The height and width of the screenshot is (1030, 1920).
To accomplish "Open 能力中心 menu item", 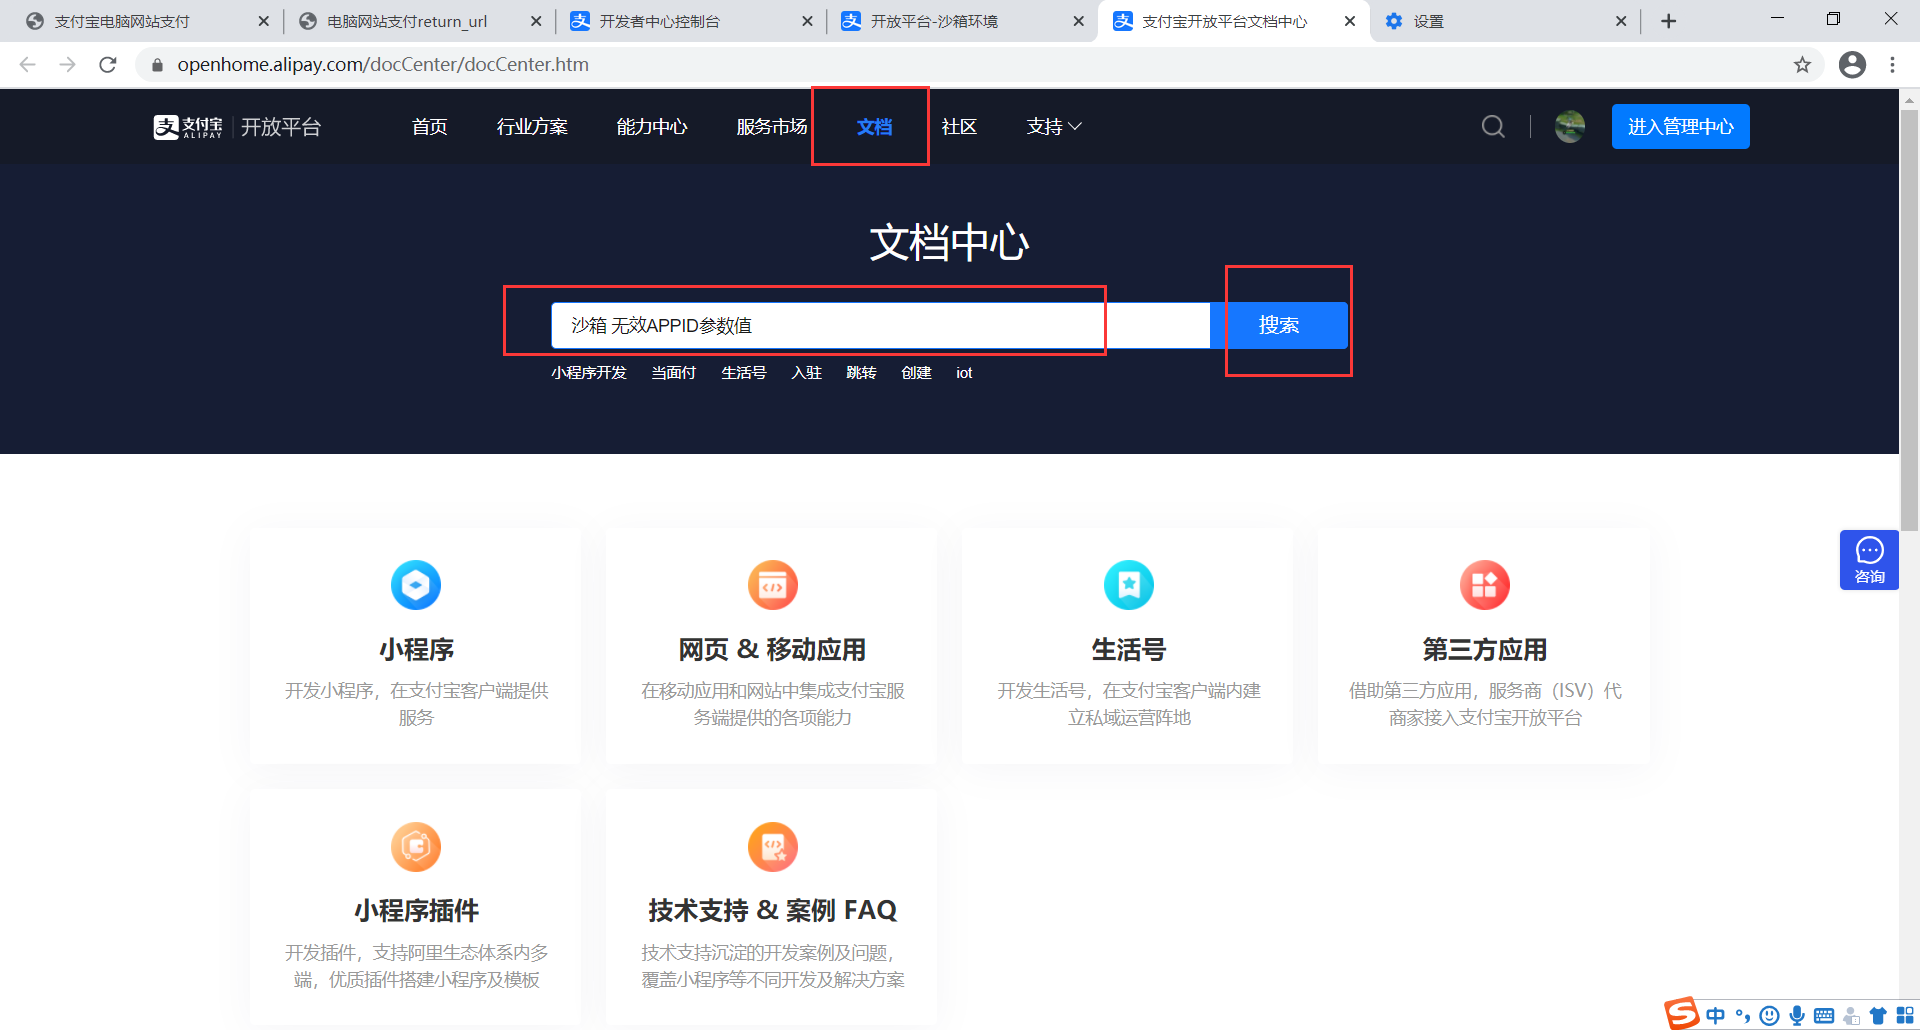I will click(x=652, y=127).
